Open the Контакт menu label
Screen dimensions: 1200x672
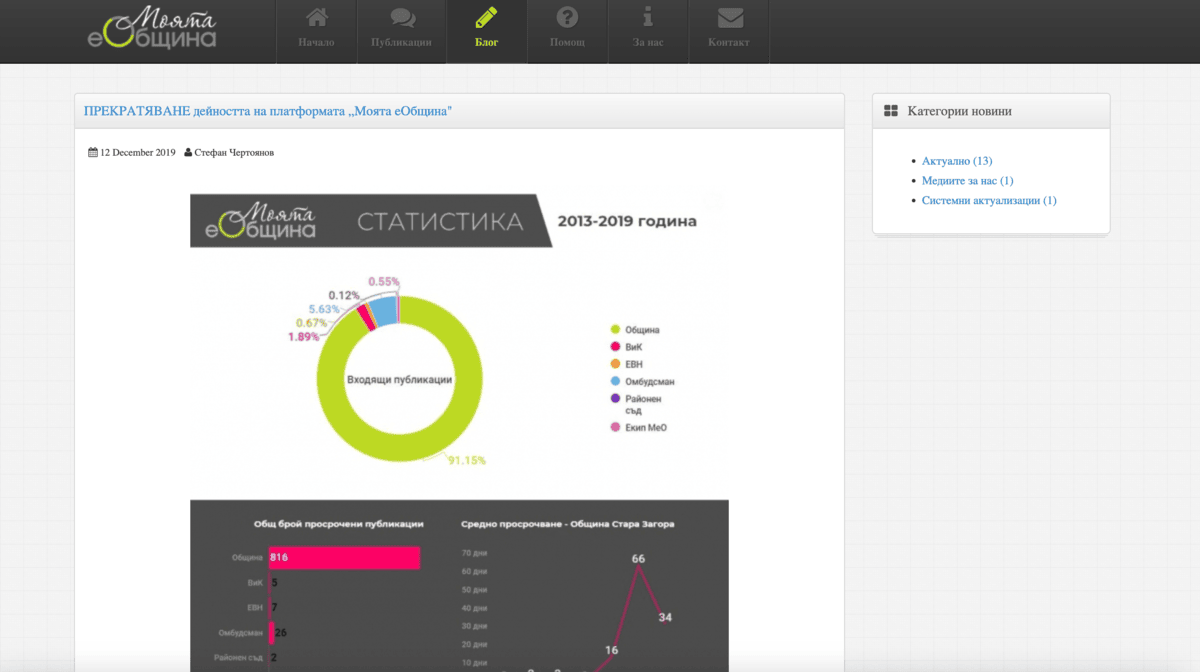point(729,43)
